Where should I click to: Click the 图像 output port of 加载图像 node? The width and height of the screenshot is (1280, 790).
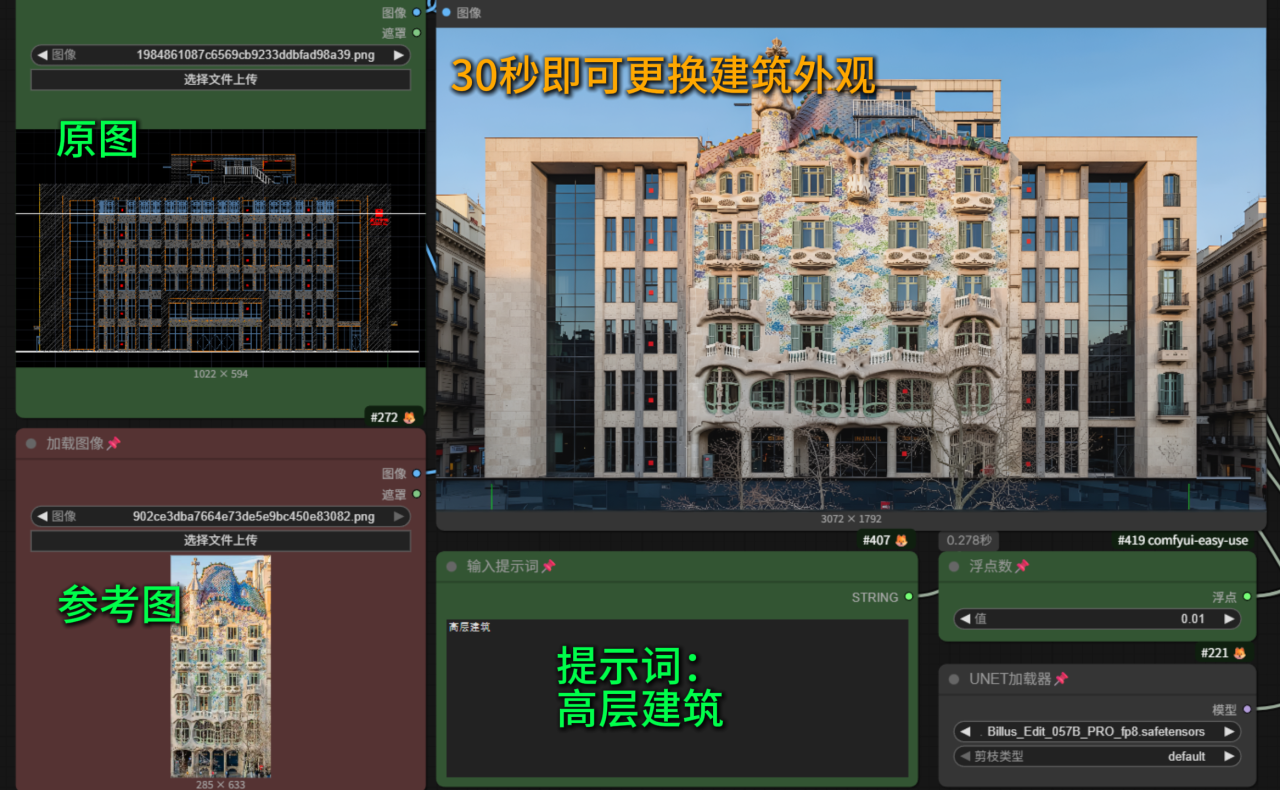click(417, 473)
